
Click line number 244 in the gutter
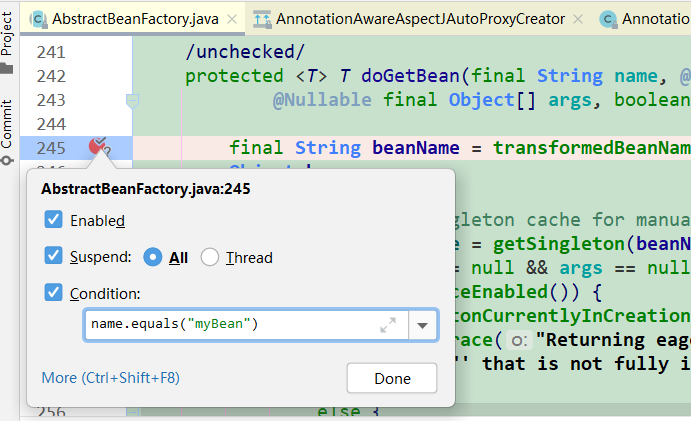[x=51, y=124]
